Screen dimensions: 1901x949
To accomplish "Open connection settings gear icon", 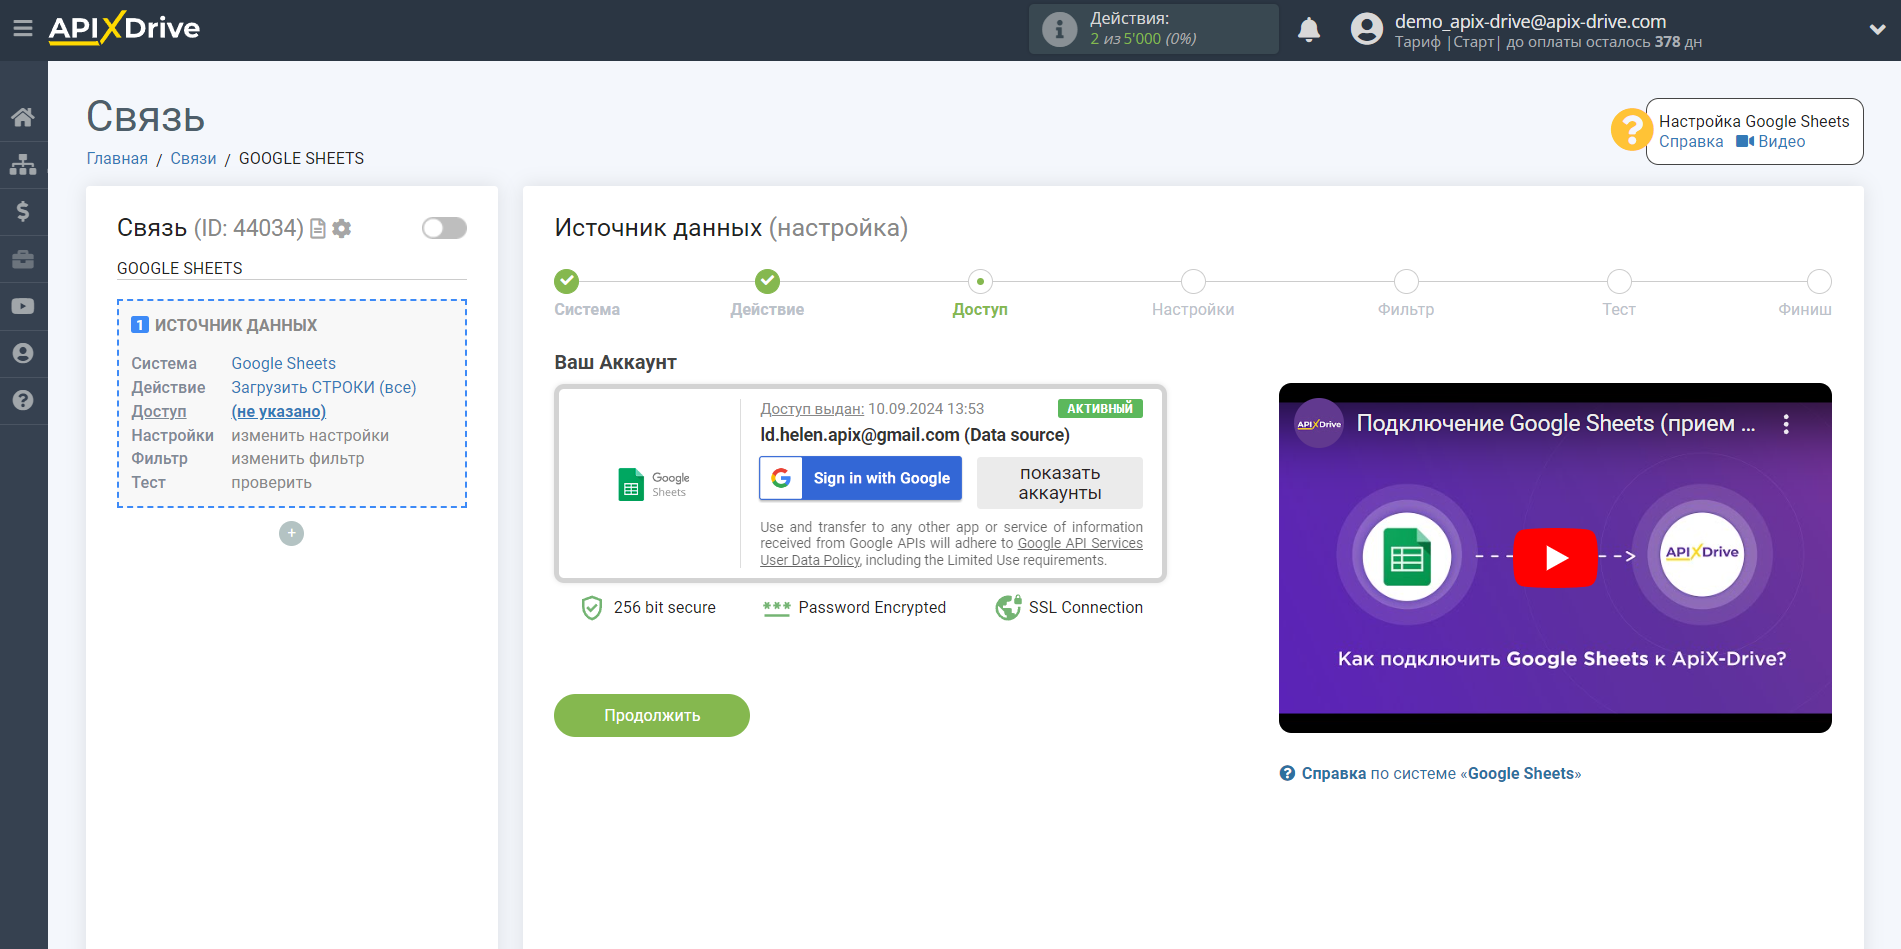I will [342, 229].
